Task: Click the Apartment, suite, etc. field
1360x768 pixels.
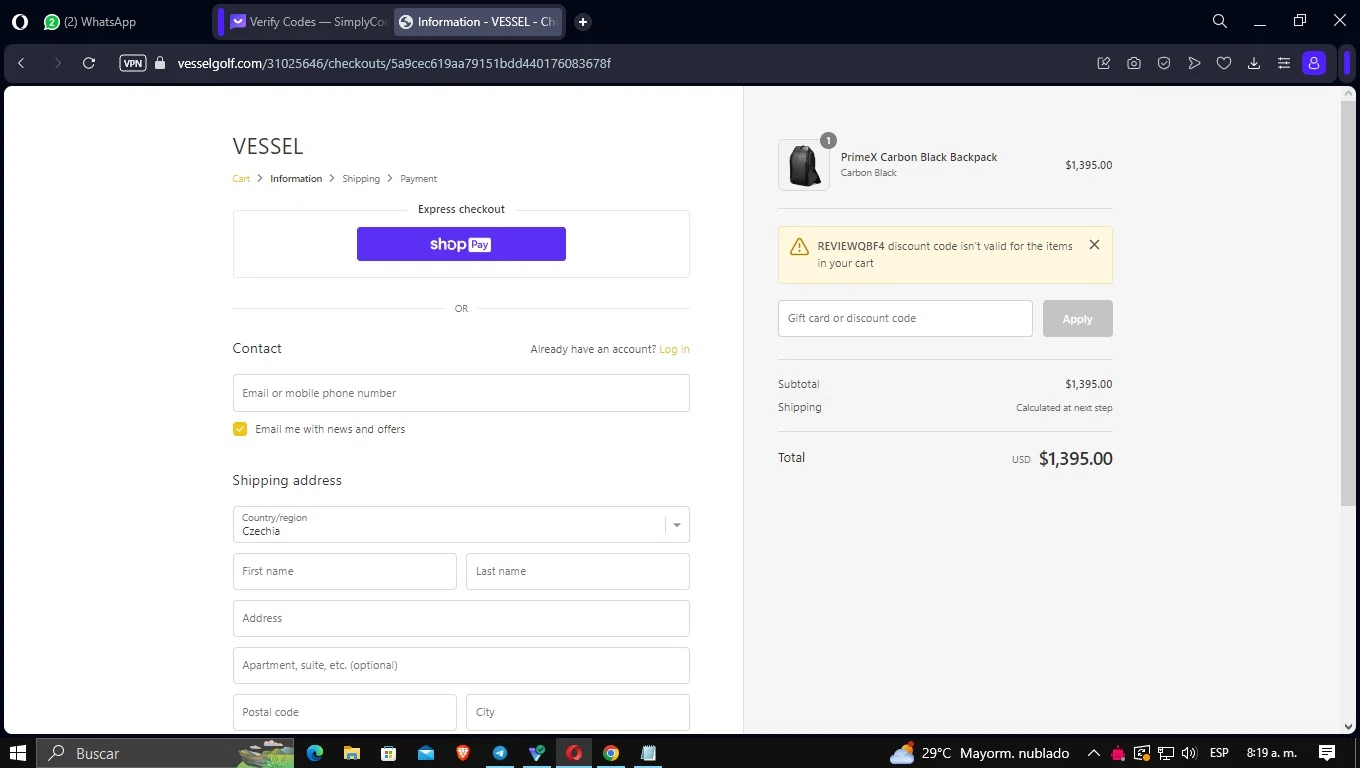Action: point(461,666)
